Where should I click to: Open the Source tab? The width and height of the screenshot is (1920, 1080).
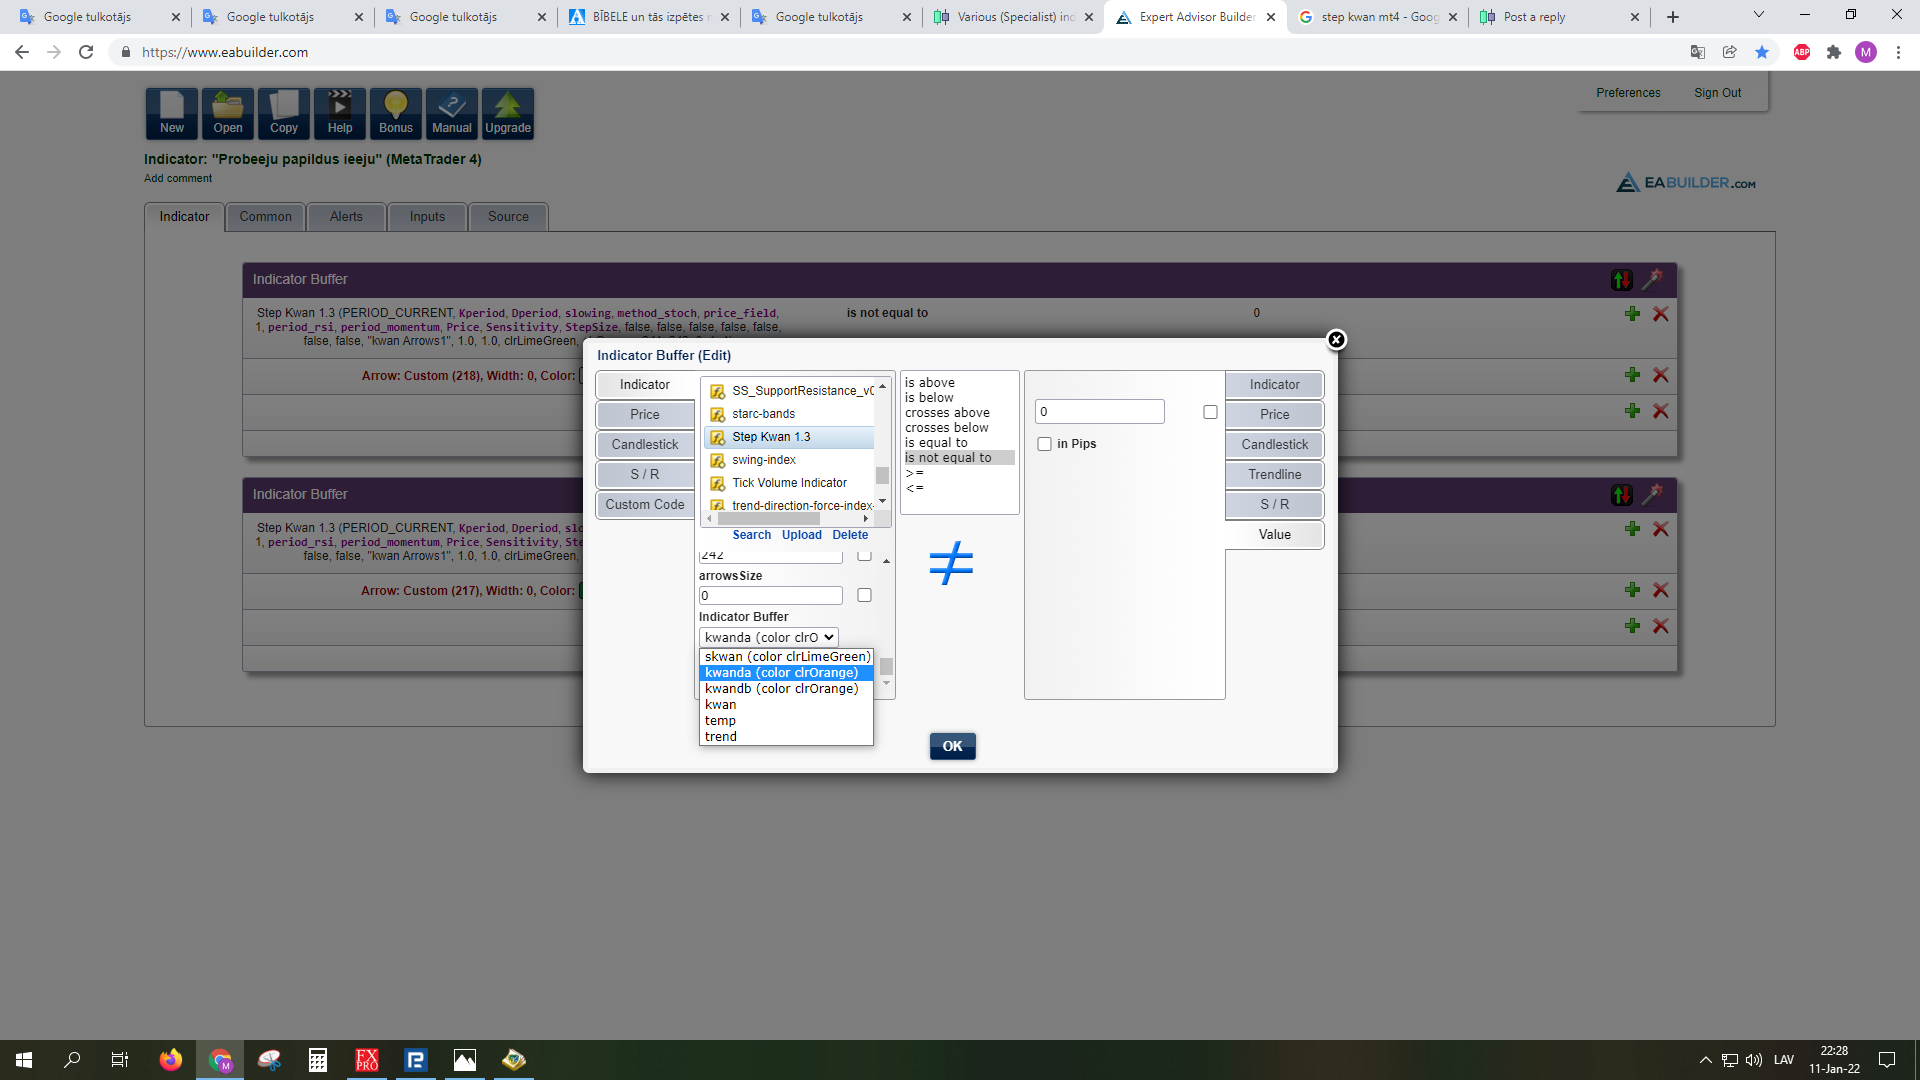tap(507, 217)
